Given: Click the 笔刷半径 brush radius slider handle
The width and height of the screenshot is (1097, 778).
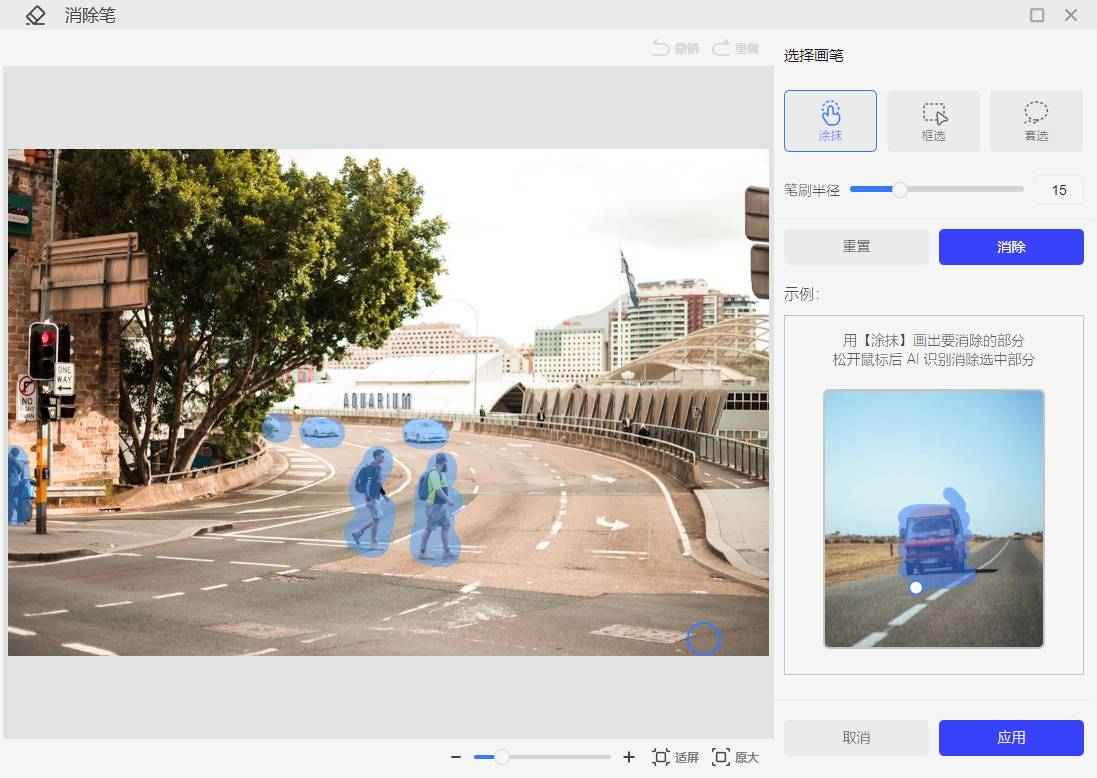Looking at the screenshot, I should (x=900, y=189).
